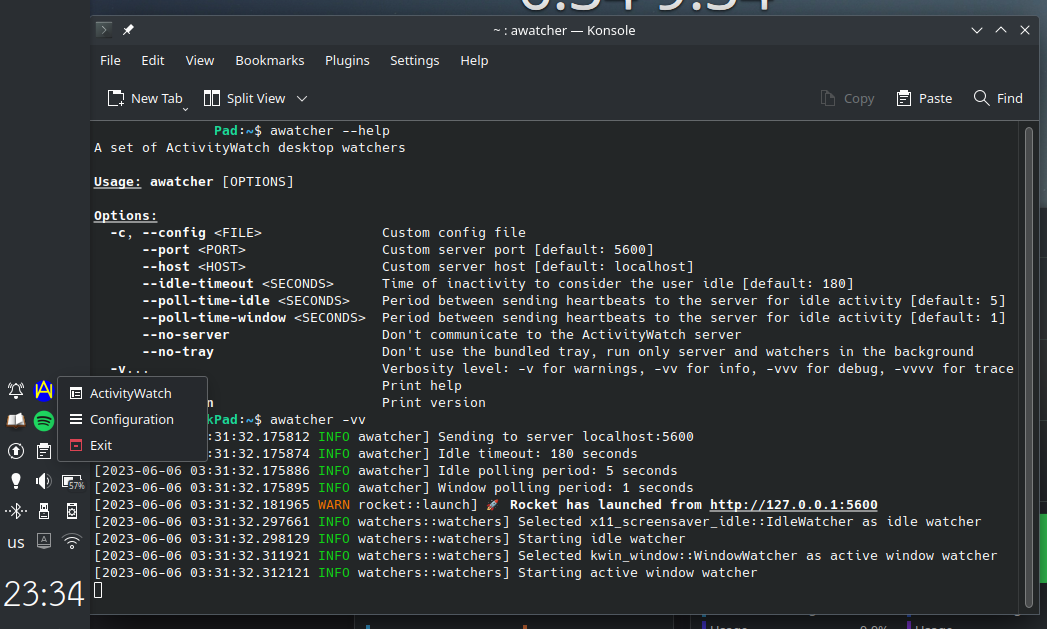Click the Paste toolbar button
This screenshot has height=629, width=1047.
pyautogui.click(x=924, y=98)
